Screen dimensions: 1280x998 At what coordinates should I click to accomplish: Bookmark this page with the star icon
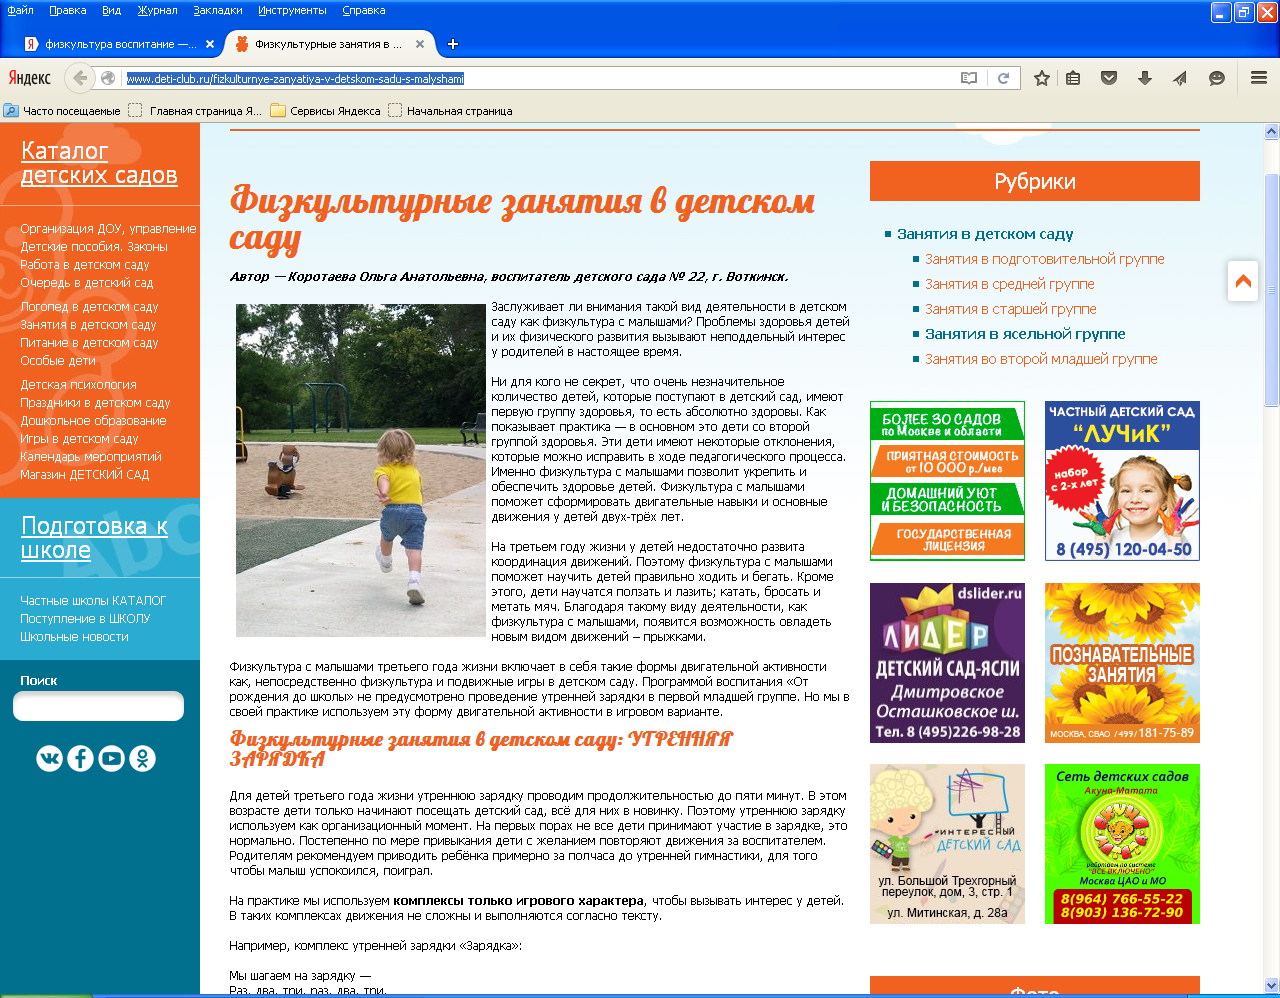(x=1041, y=78)
